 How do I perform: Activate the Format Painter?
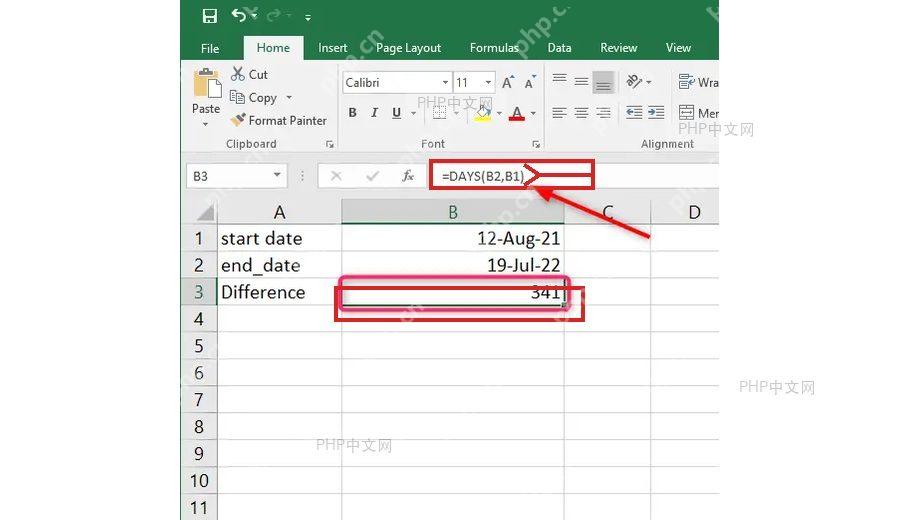coord(278,121)
